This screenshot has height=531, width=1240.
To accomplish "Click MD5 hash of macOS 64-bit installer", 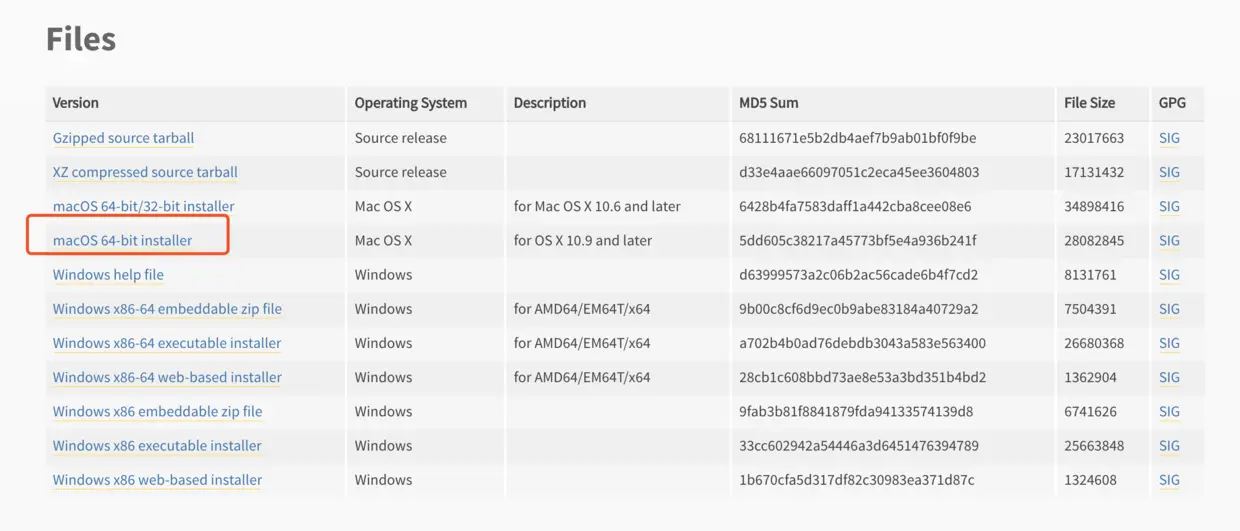I will (x=857, y=240).
